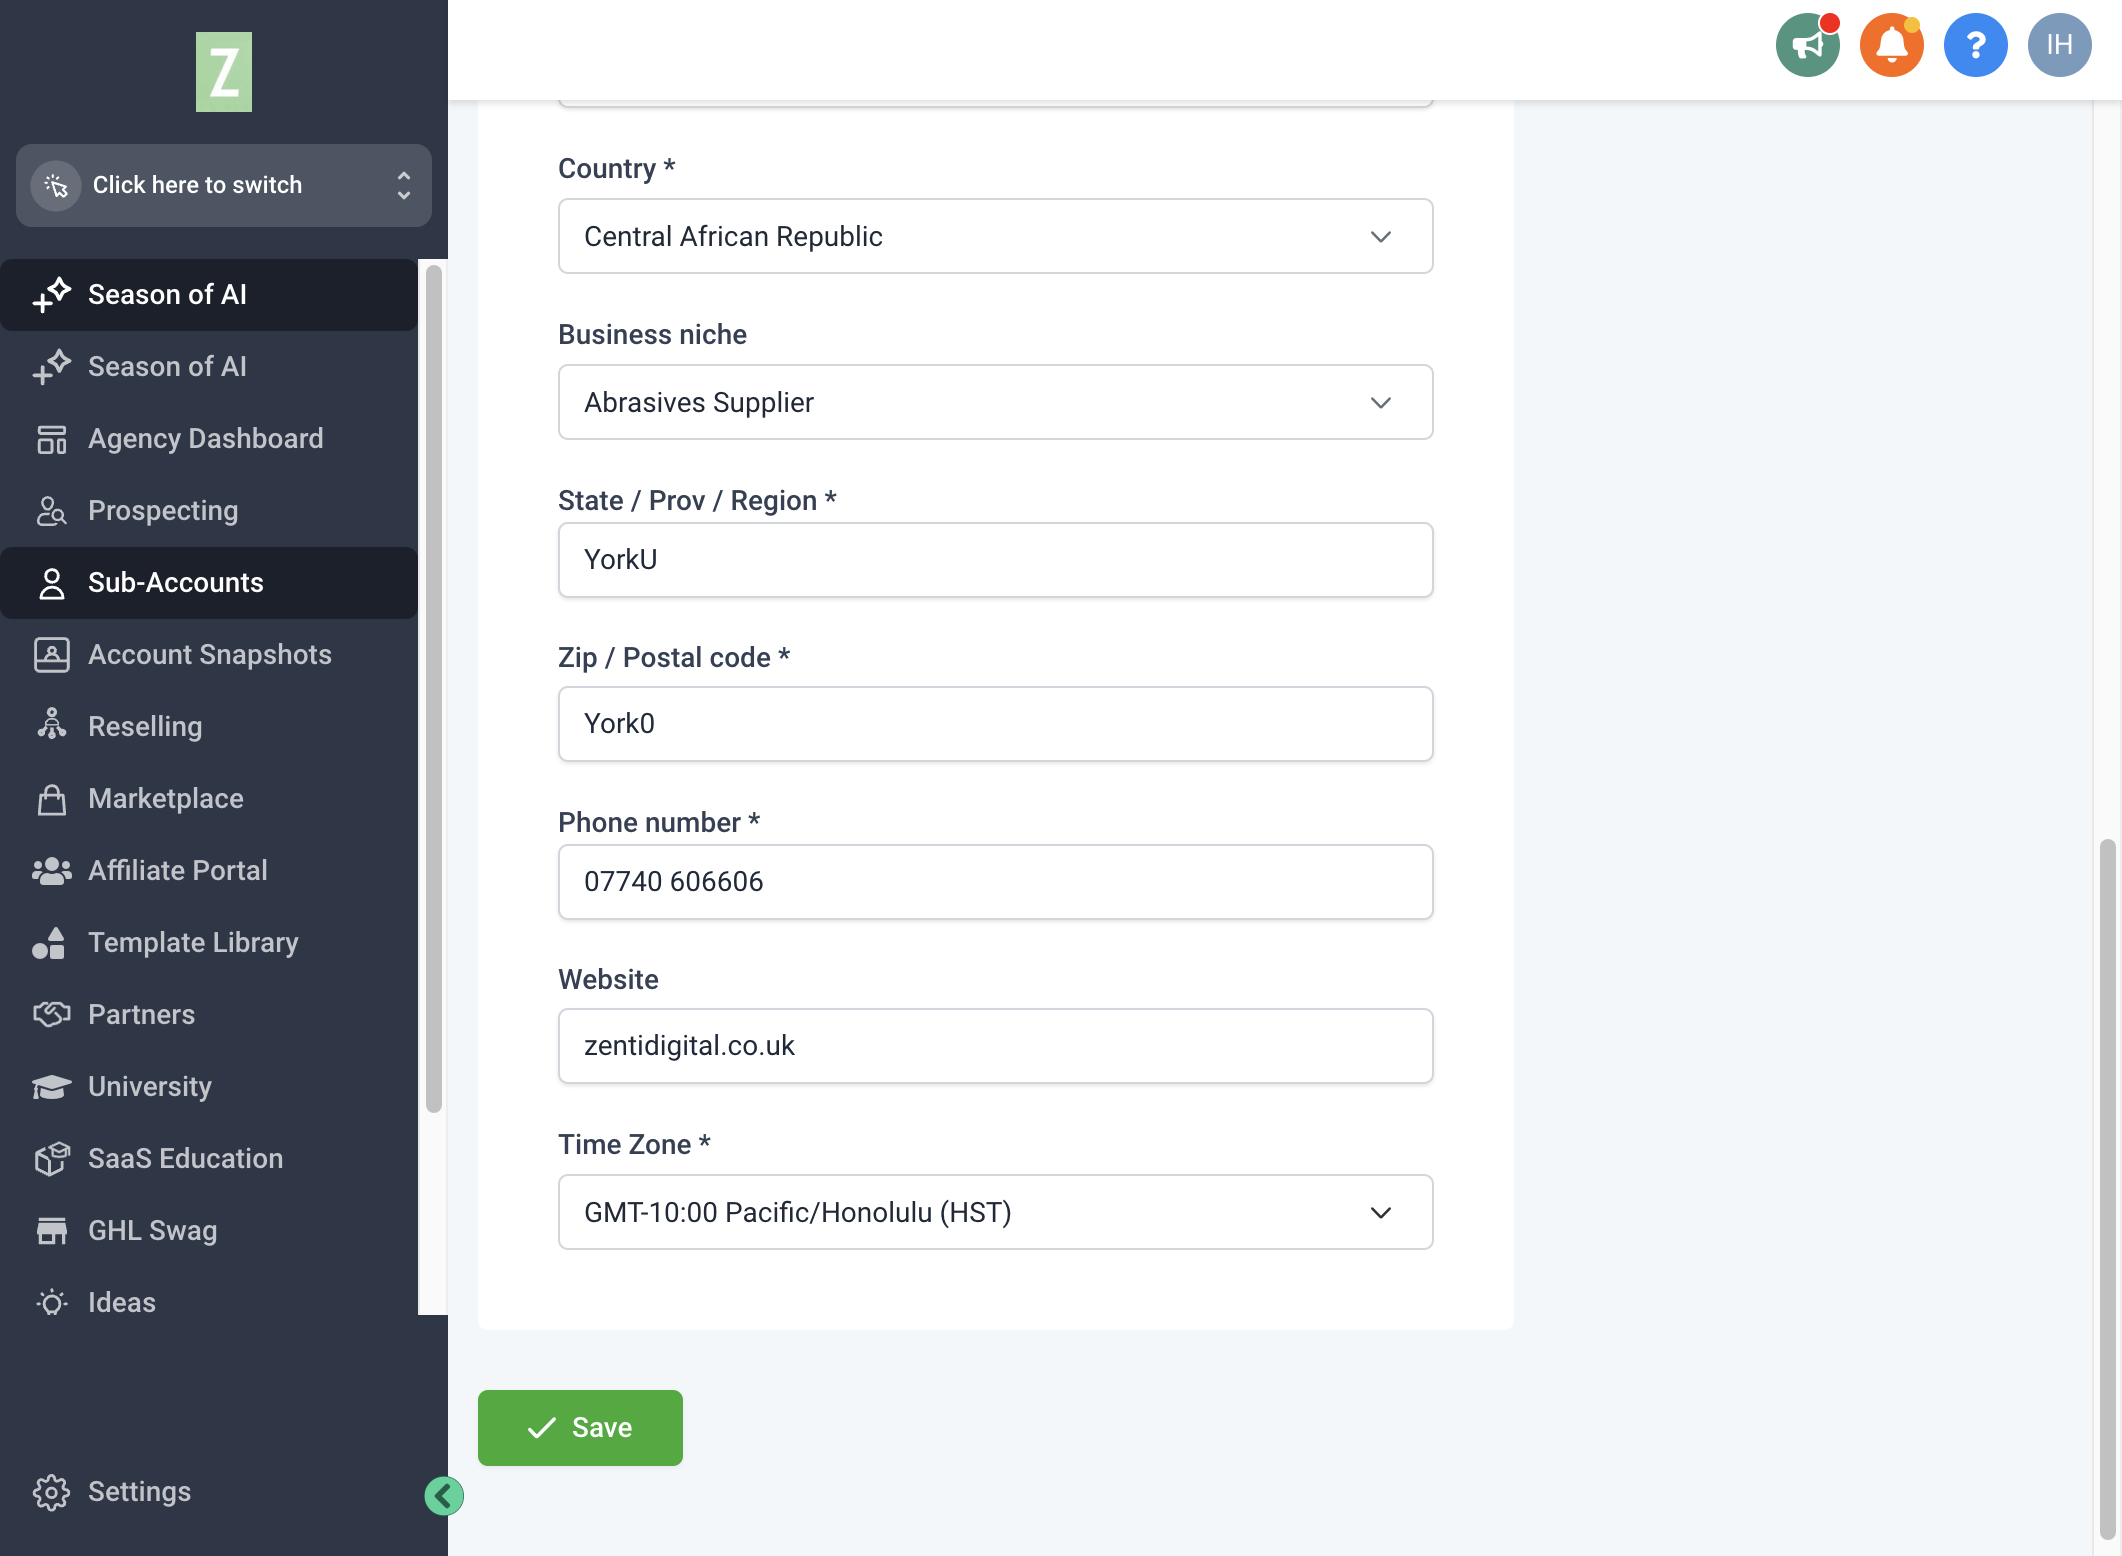Open the Partners link in sidebar
This screenshot has width=2122, height=1556.
[x=209, y=1015]
